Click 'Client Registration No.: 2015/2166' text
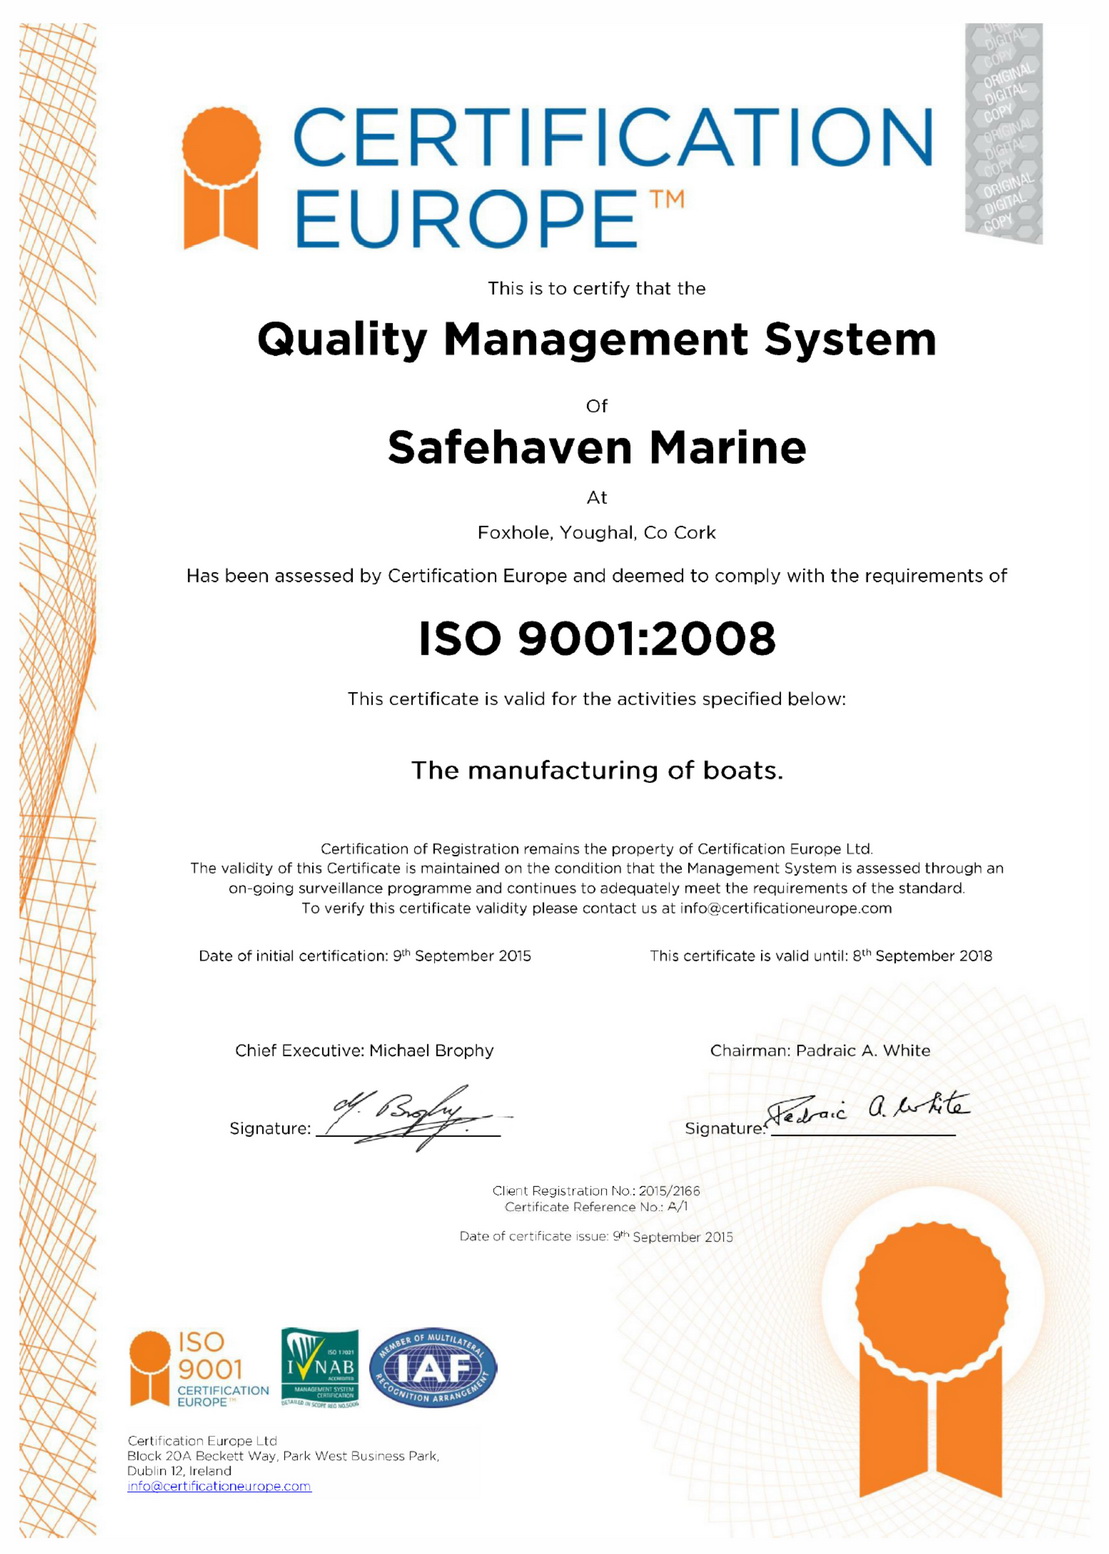 [596, 1191]
